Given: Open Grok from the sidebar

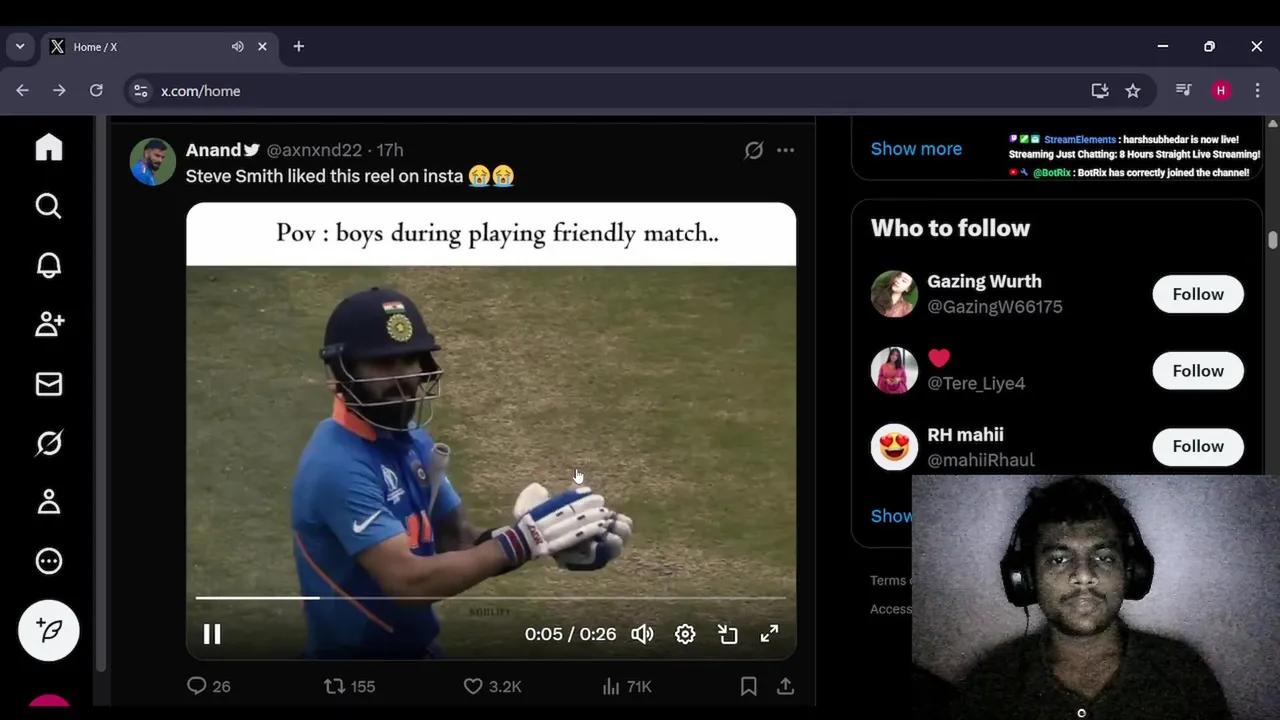Looking at the screenshot, I should (49, 443).
